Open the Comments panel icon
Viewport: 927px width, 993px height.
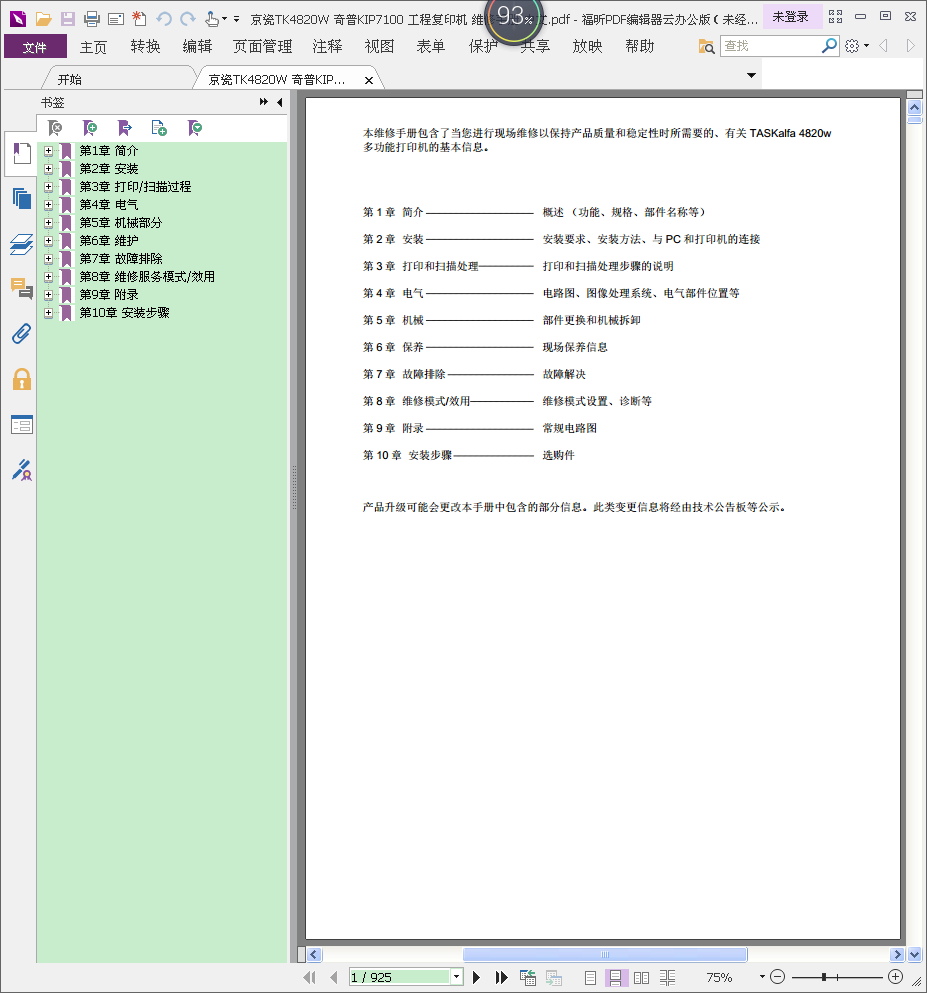tap(22, 288)
